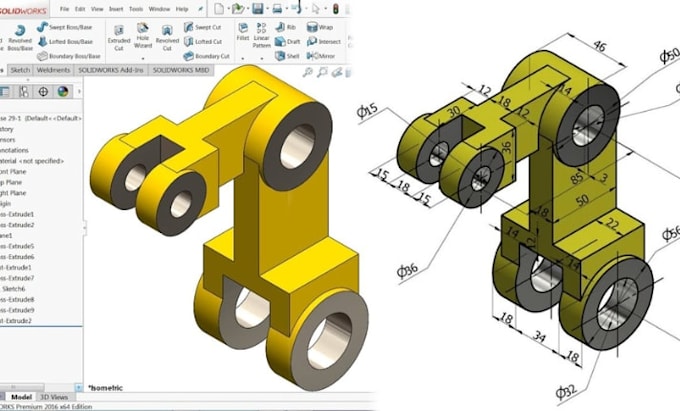
Task: Start the Linear Pattern tool
Action: point(262,35)
